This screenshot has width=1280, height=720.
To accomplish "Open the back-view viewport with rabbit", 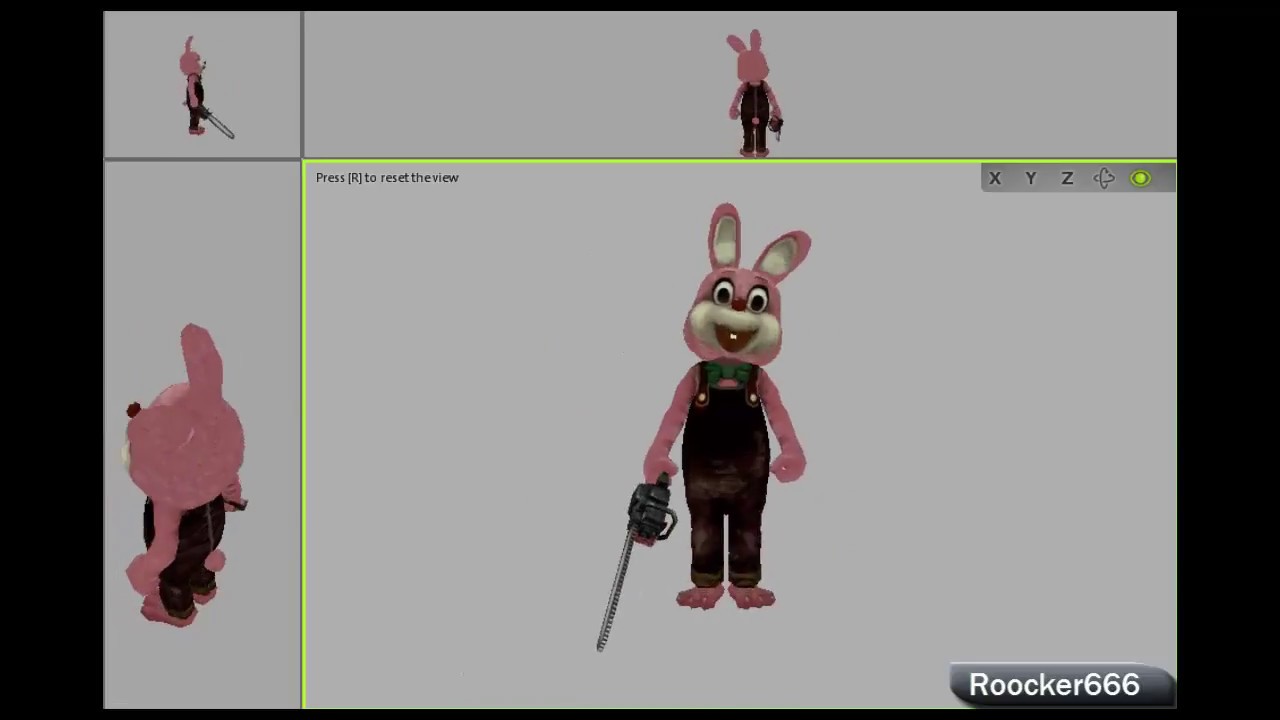I will [x=740, y=85].
